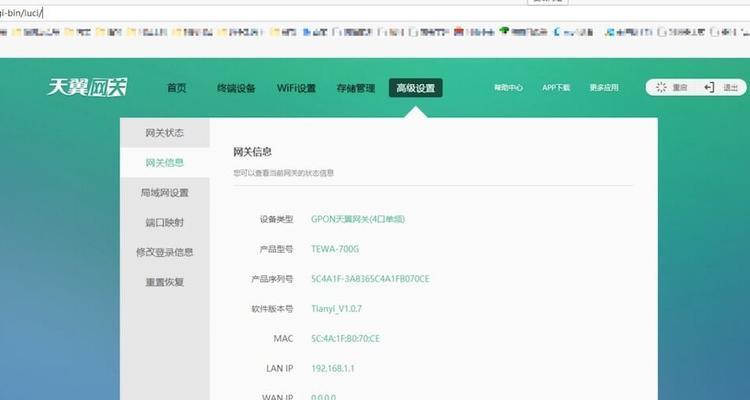Click the MAC label
Viewport: 750px width, 400px height.
coord(283,339)
